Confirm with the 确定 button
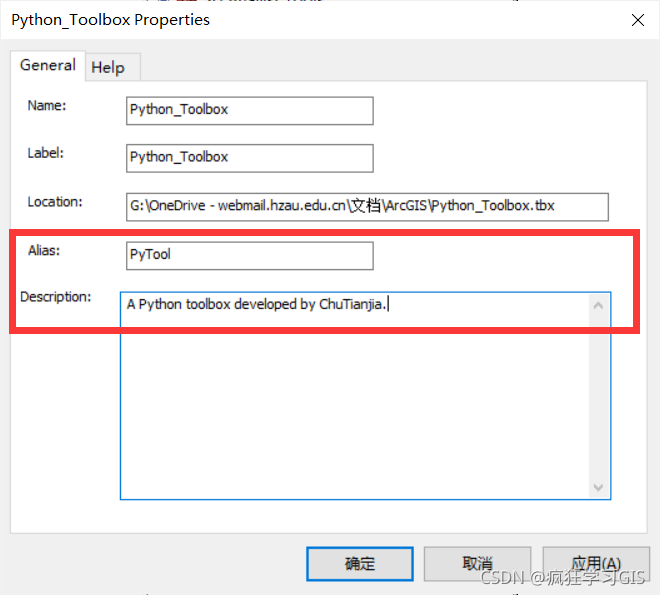 pyautogui.click(x=360, y=563)
